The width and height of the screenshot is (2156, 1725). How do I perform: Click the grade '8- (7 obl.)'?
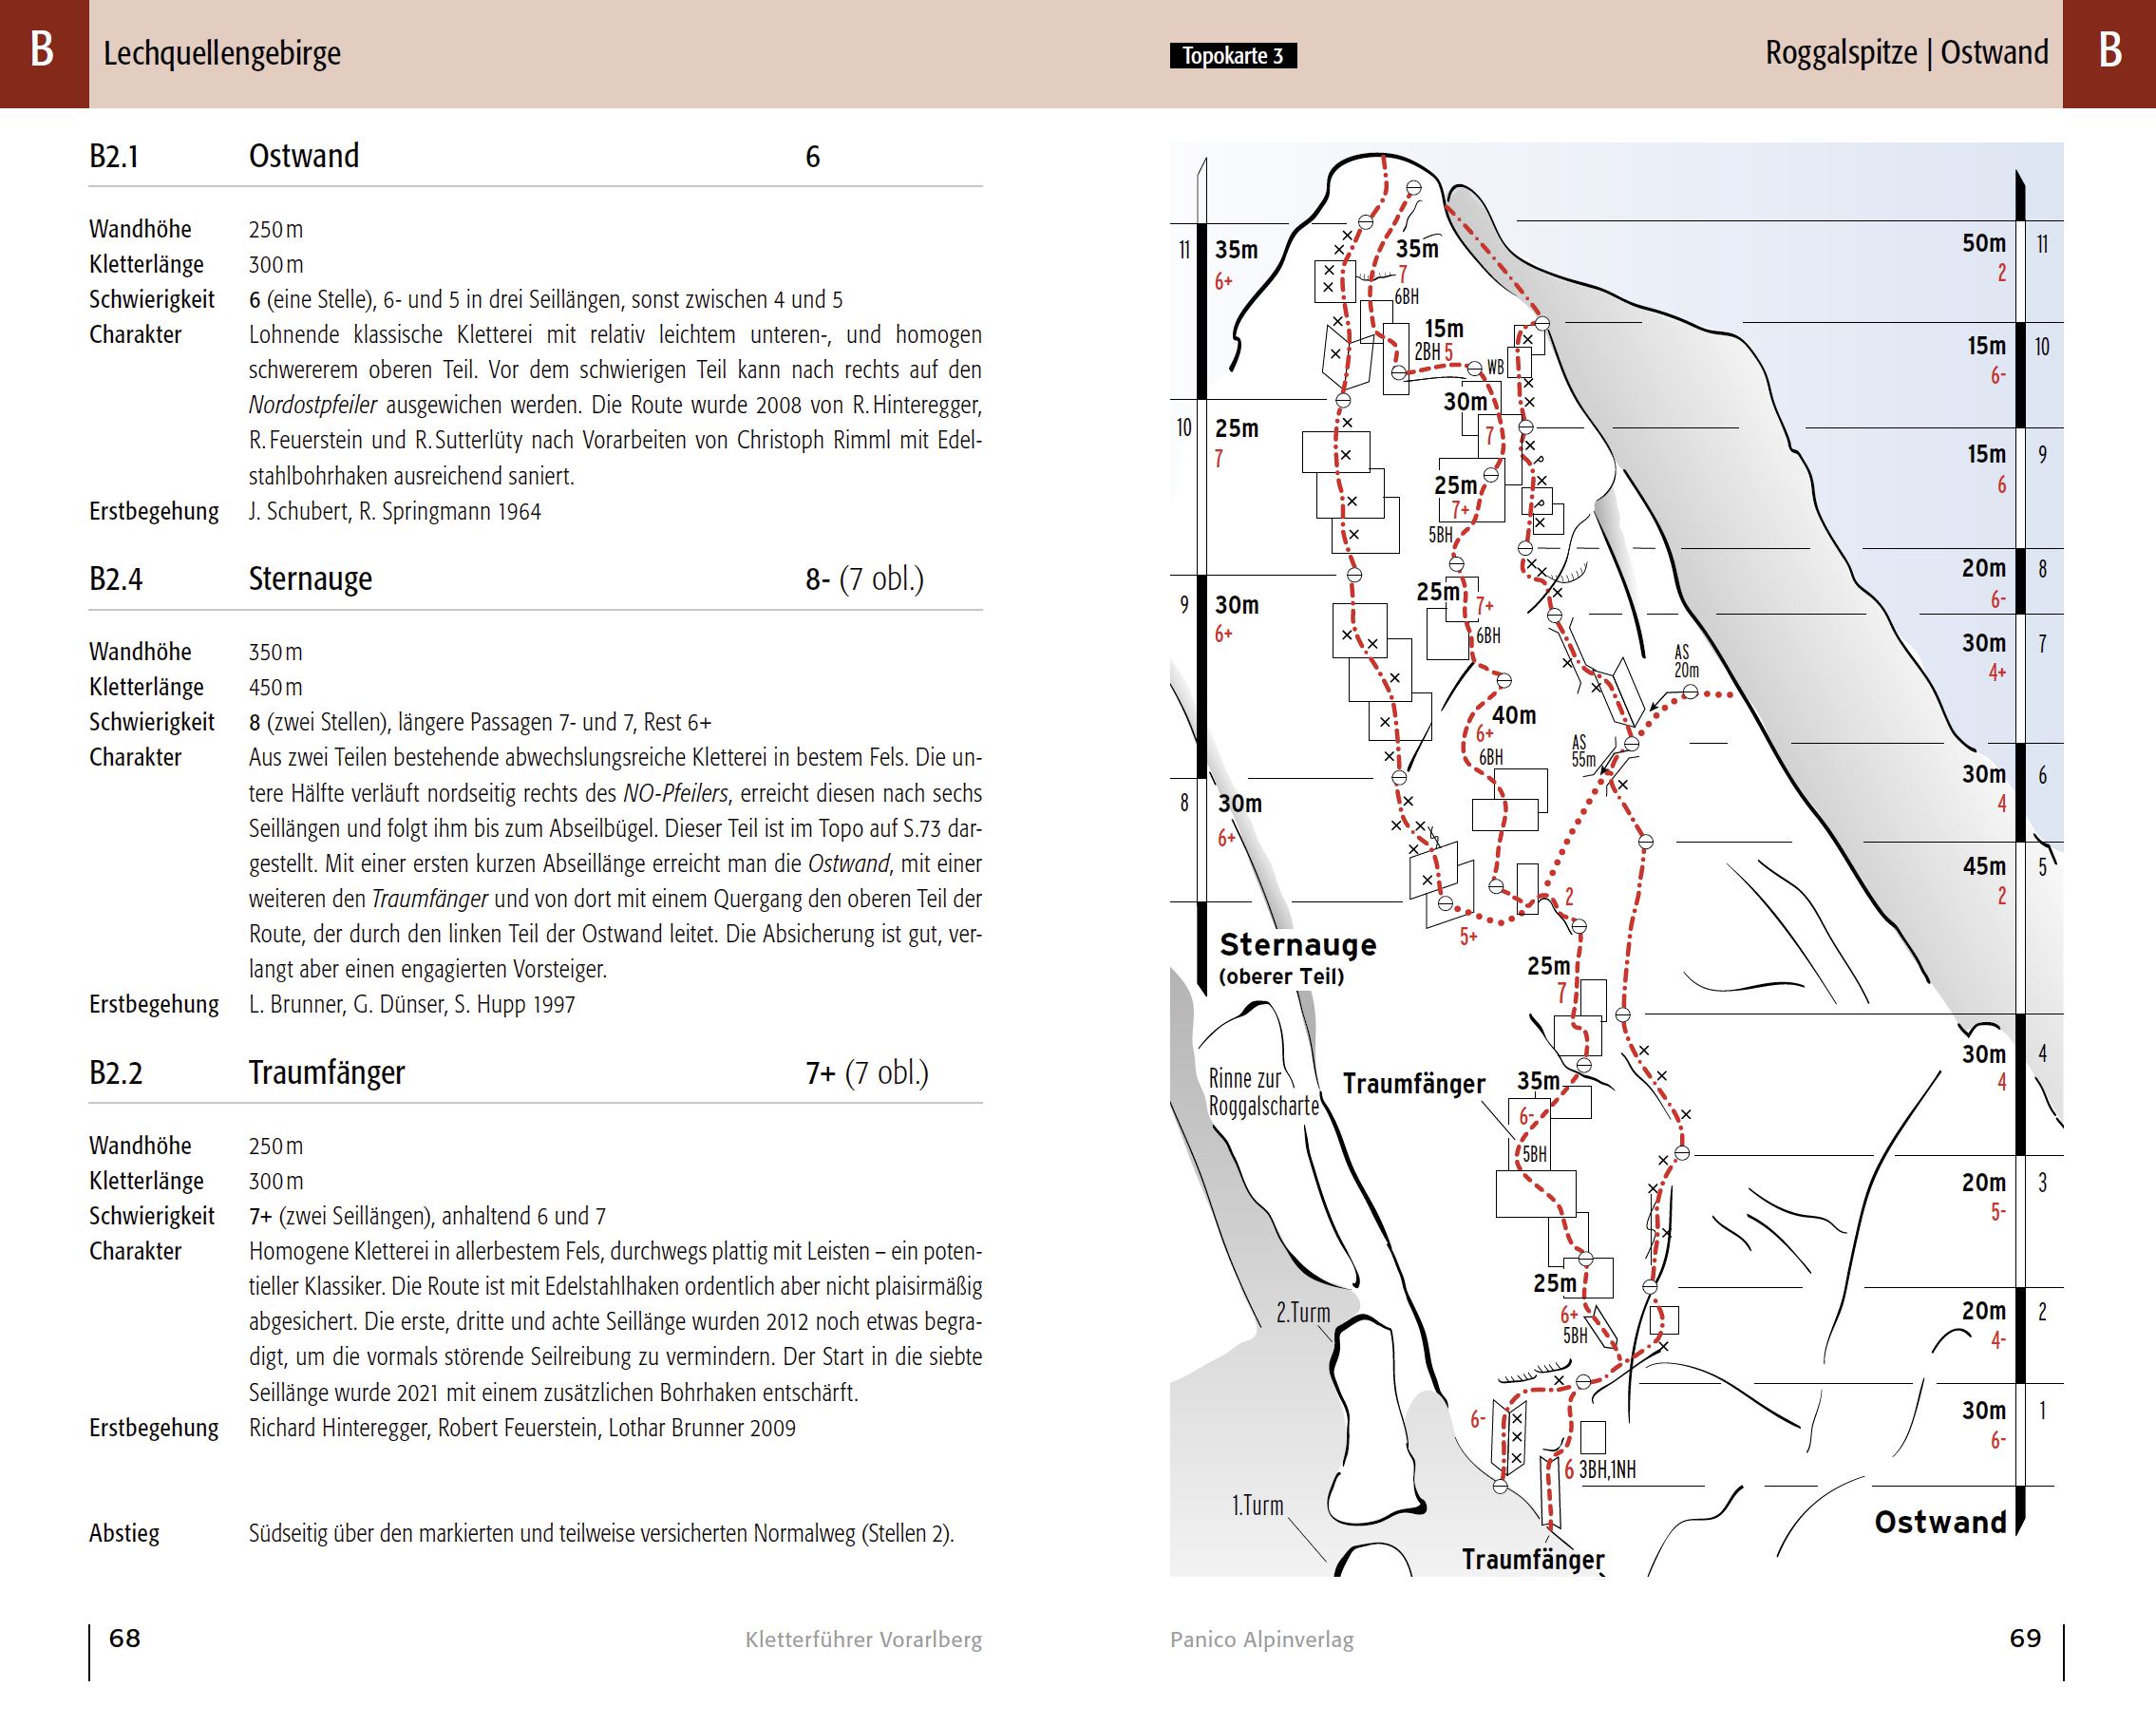[x=865, y=579]
